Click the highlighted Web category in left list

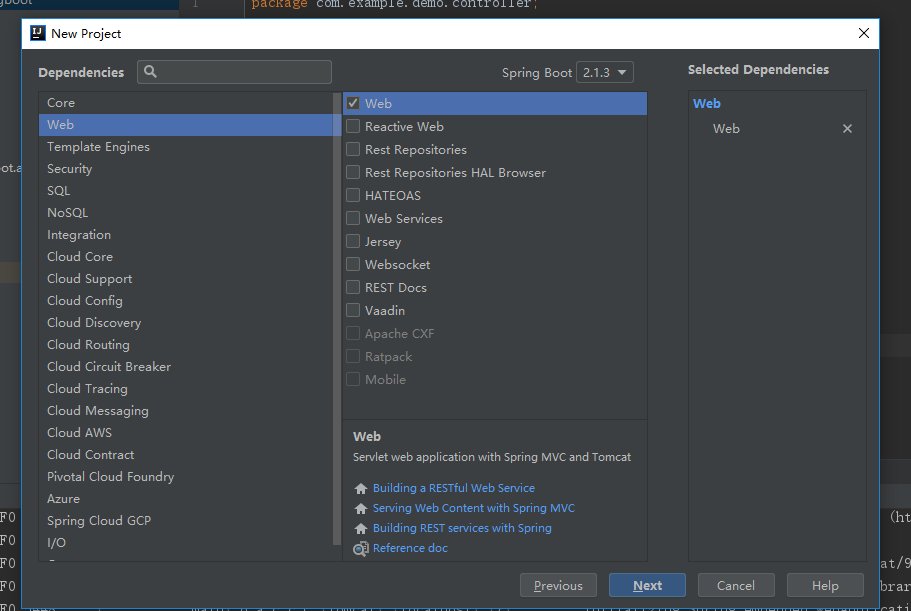coord(186,125)
